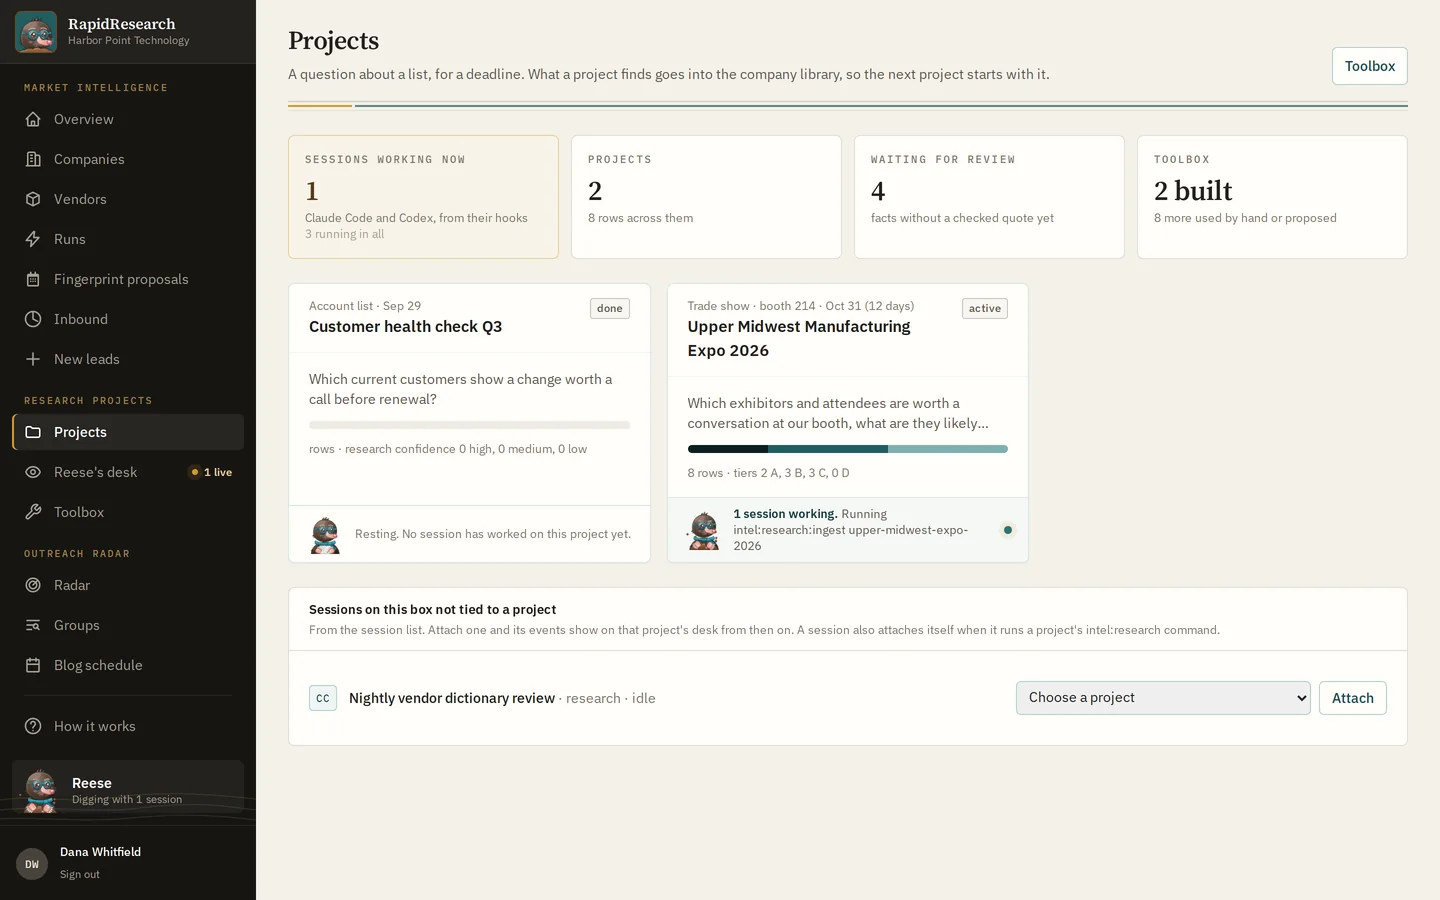Click the How it works question icon
This screenshot has height=900, width=1440.
[x=33, y=726]
